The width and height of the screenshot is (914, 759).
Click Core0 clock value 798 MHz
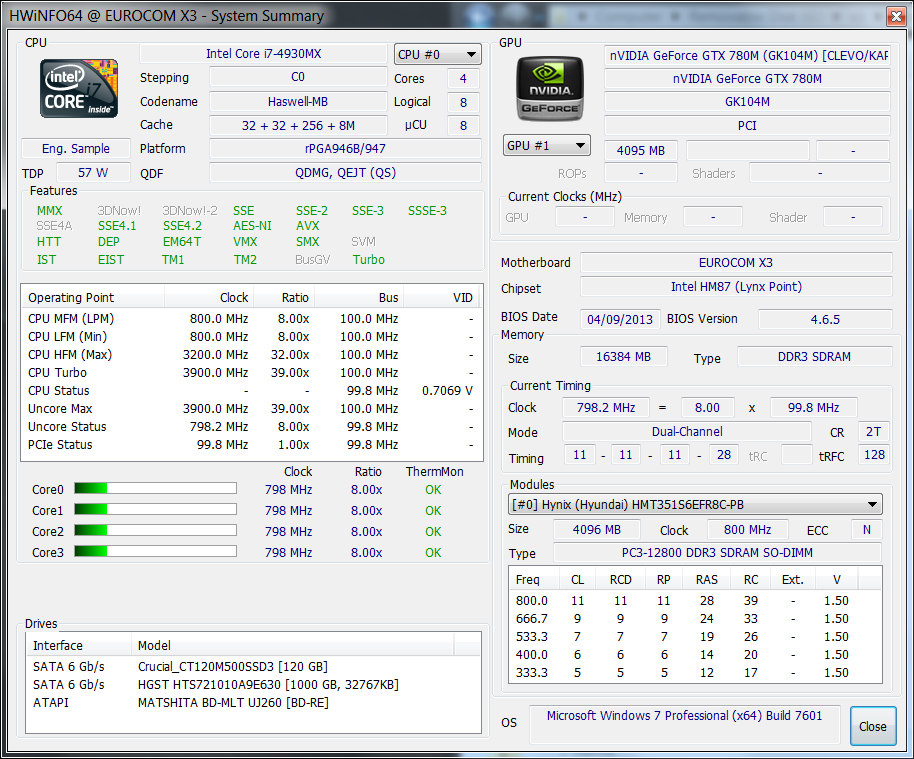289,490
